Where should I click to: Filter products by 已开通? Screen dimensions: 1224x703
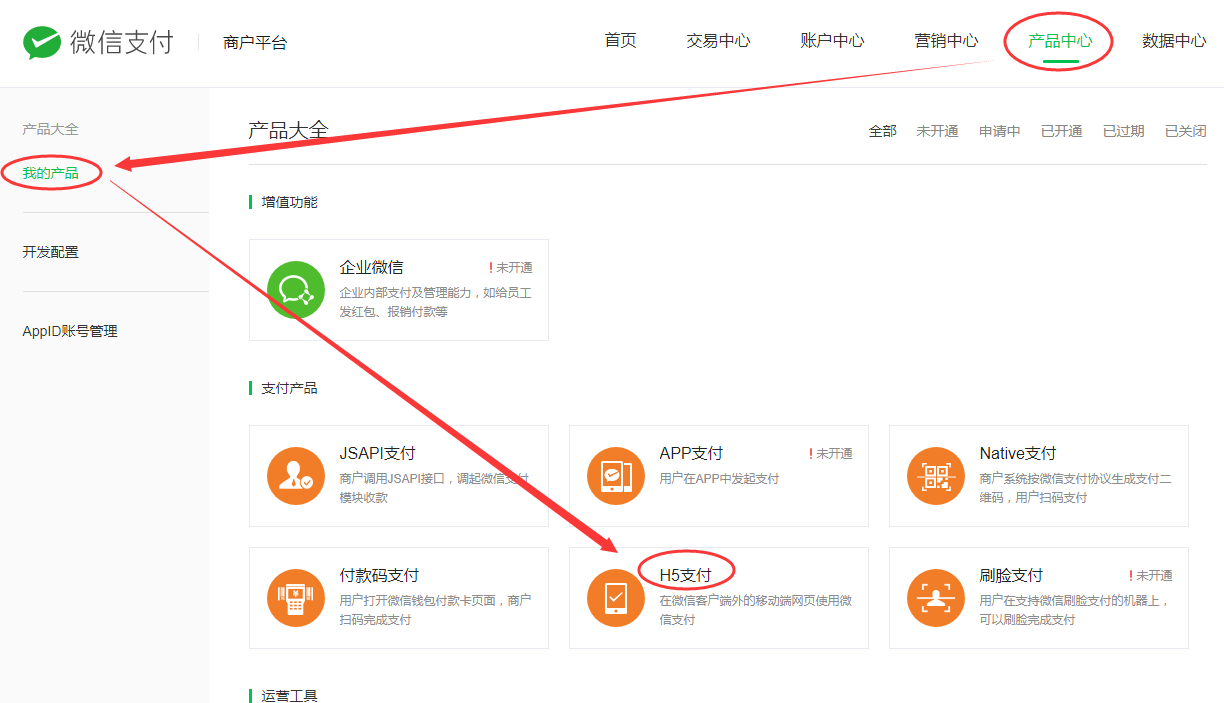(1061, 131)
